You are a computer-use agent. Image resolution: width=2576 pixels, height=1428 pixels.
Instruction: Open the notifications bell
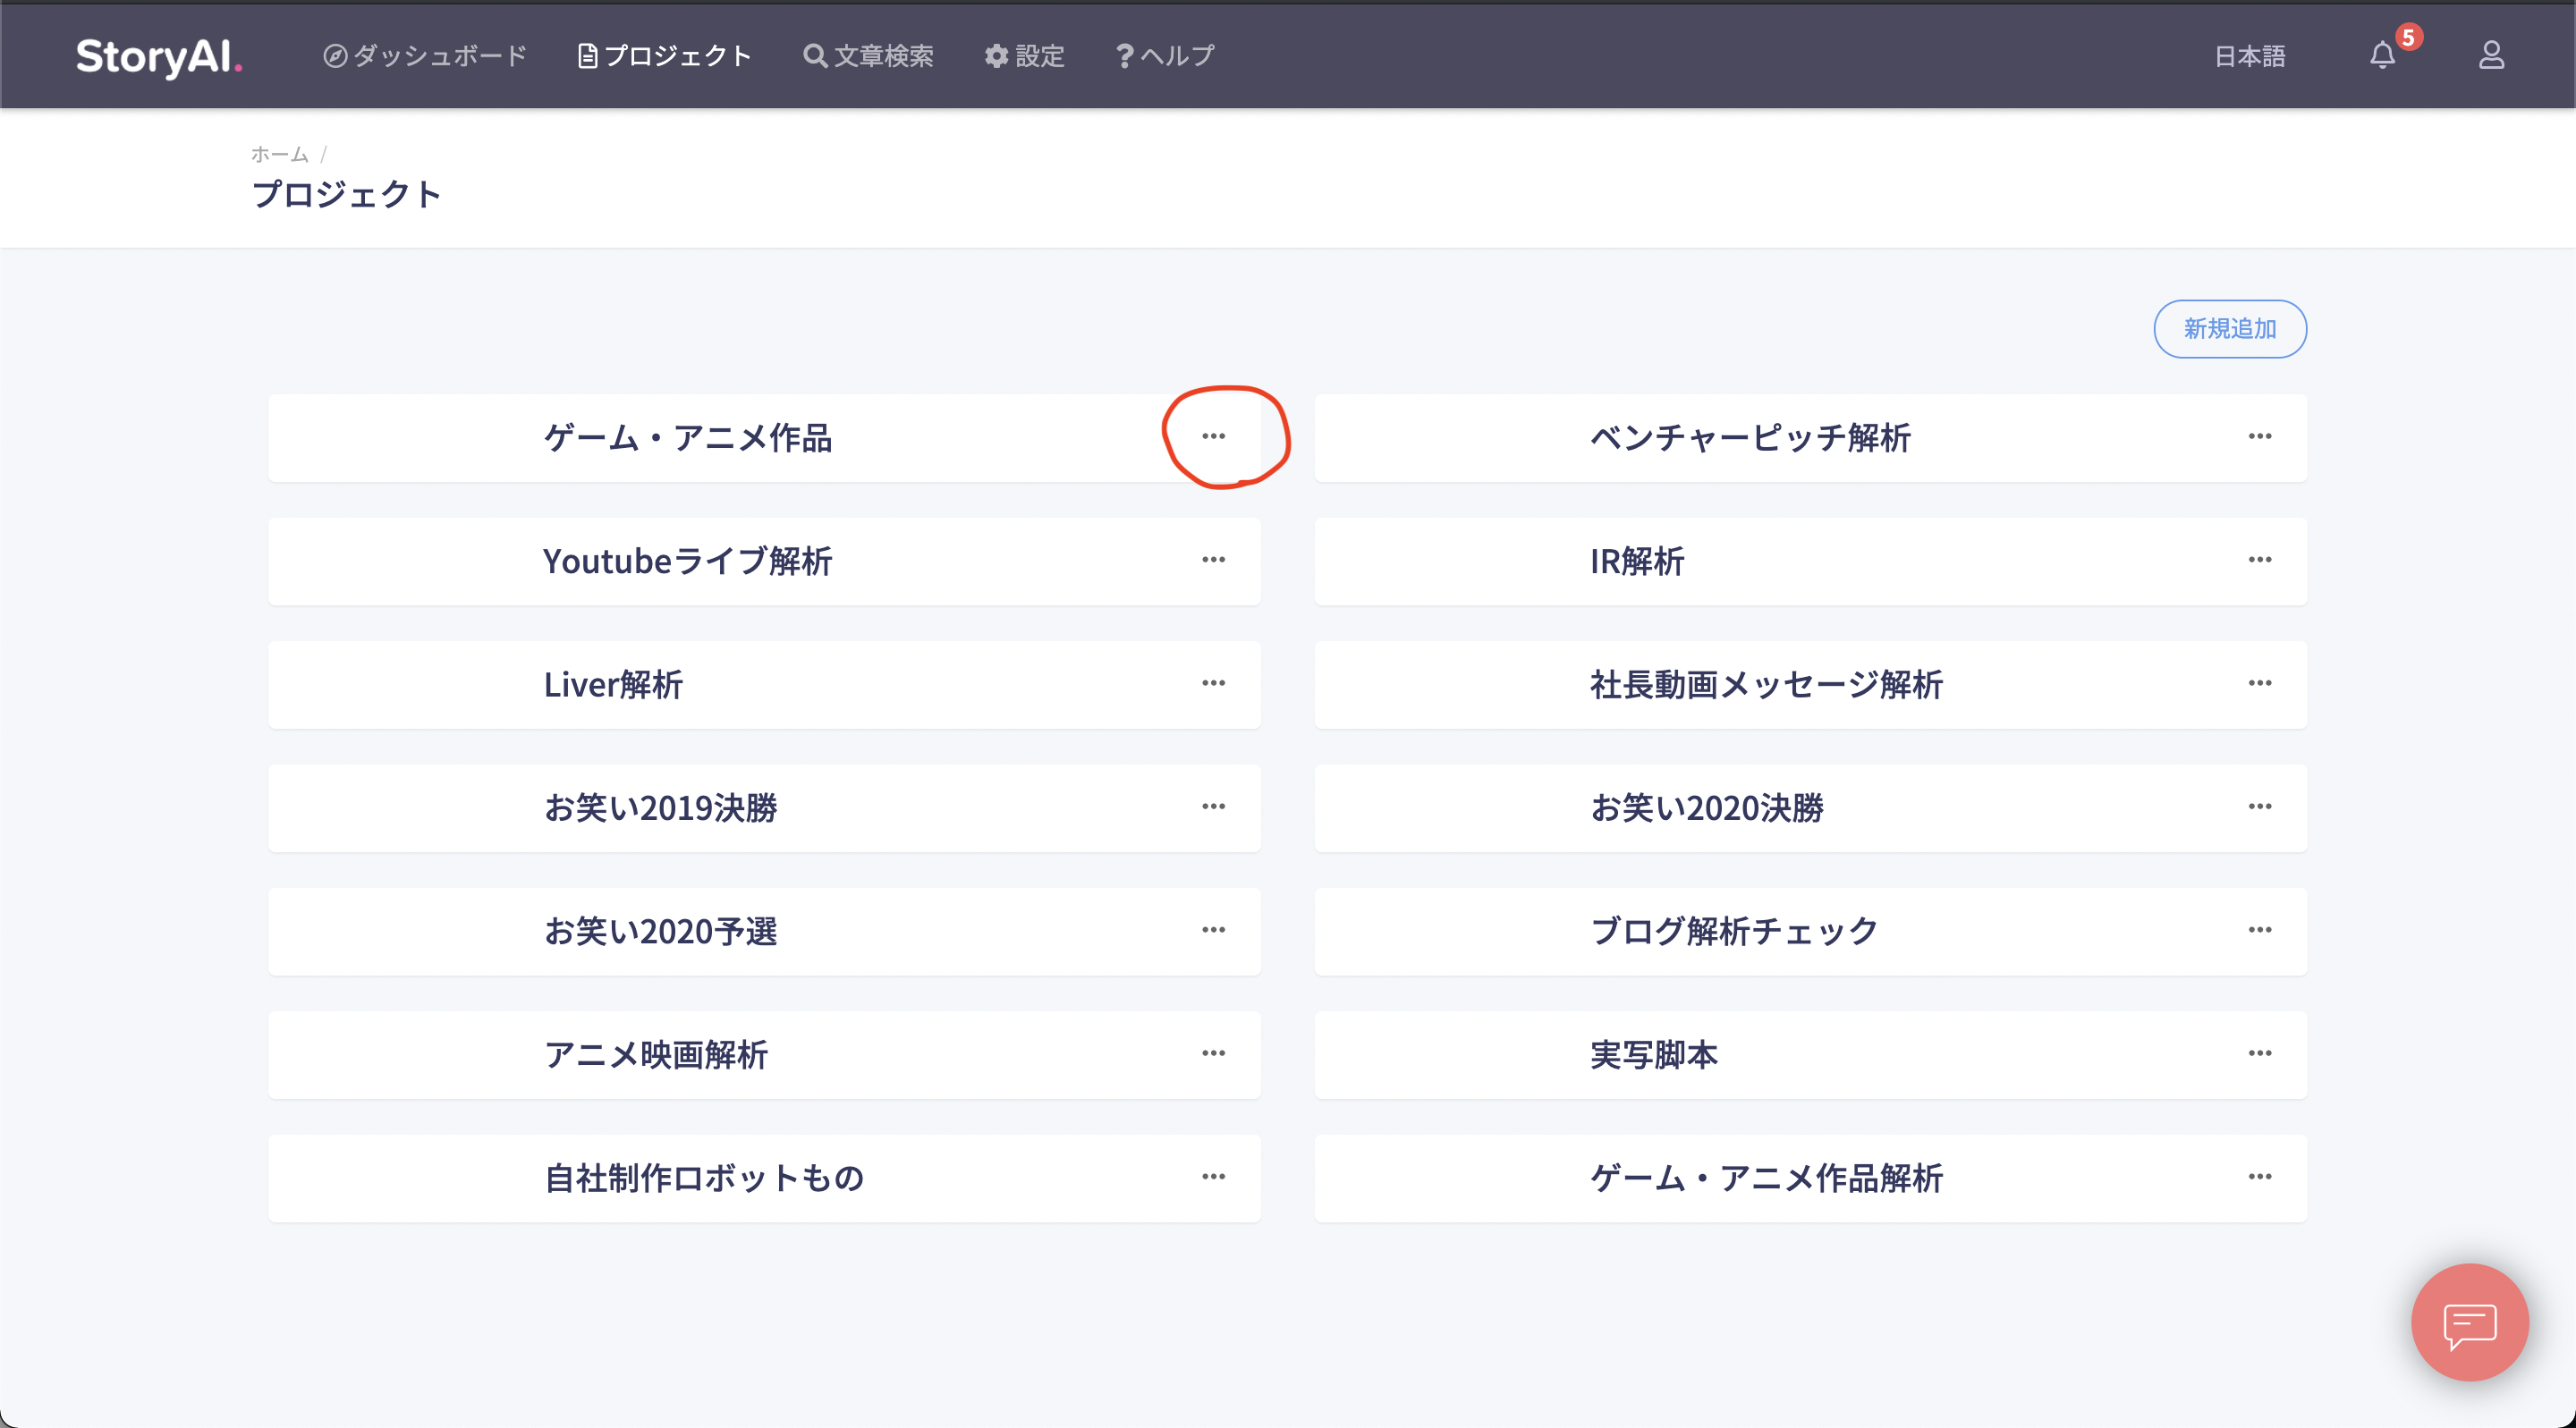2383,55
